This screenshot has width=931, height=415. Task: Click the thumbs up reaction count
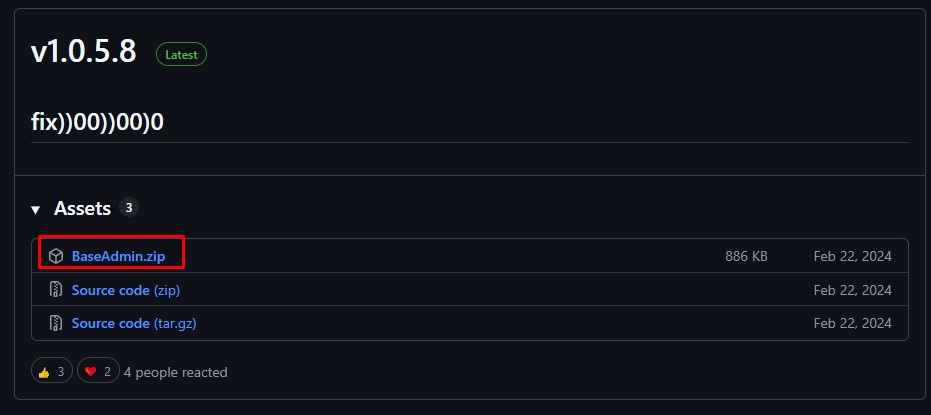pyautogui.click(x=60, y=372)
